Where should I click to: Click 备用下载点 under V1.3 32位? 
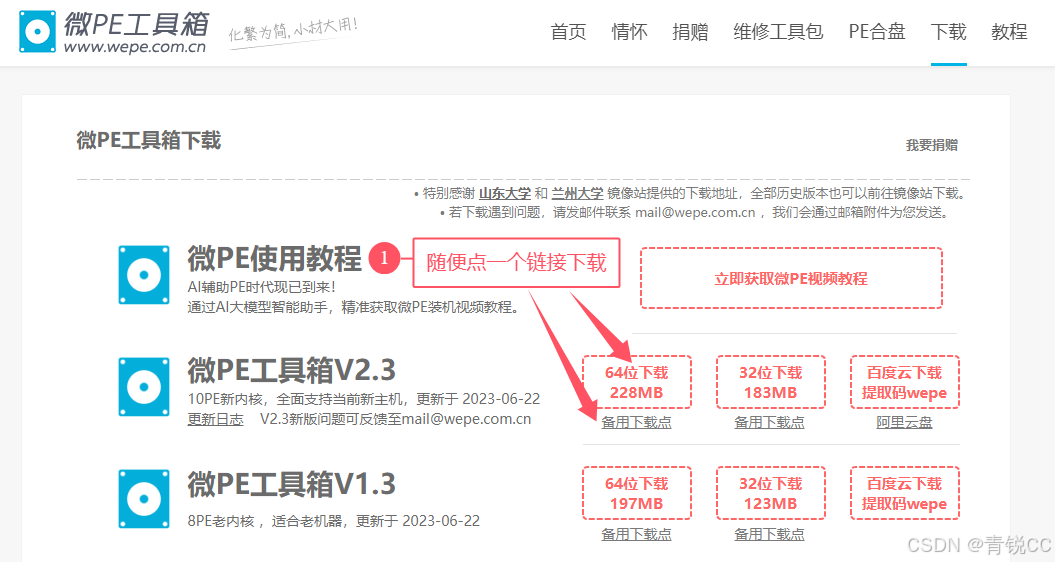770,534
